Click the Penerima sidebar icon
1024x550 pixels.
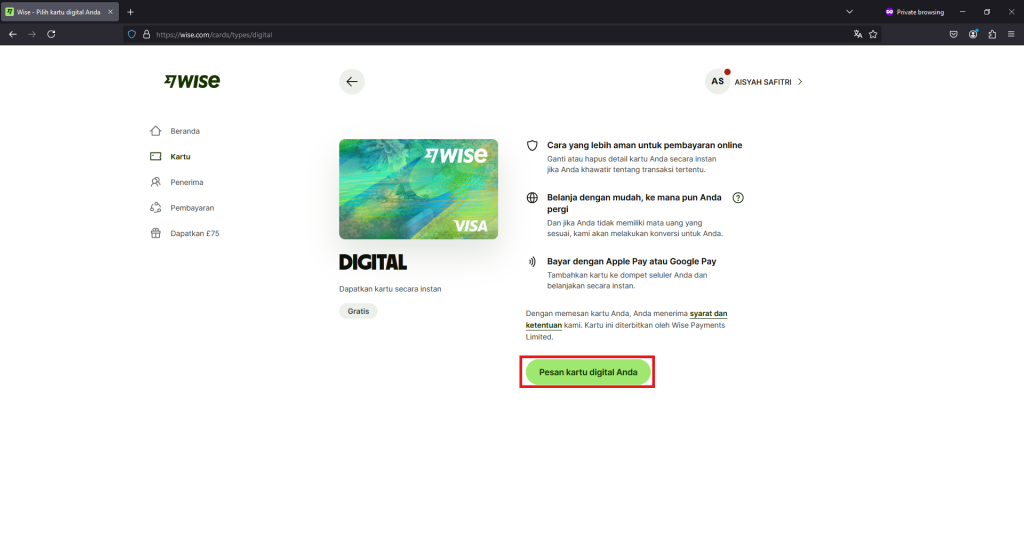click(x=155, y=182)
